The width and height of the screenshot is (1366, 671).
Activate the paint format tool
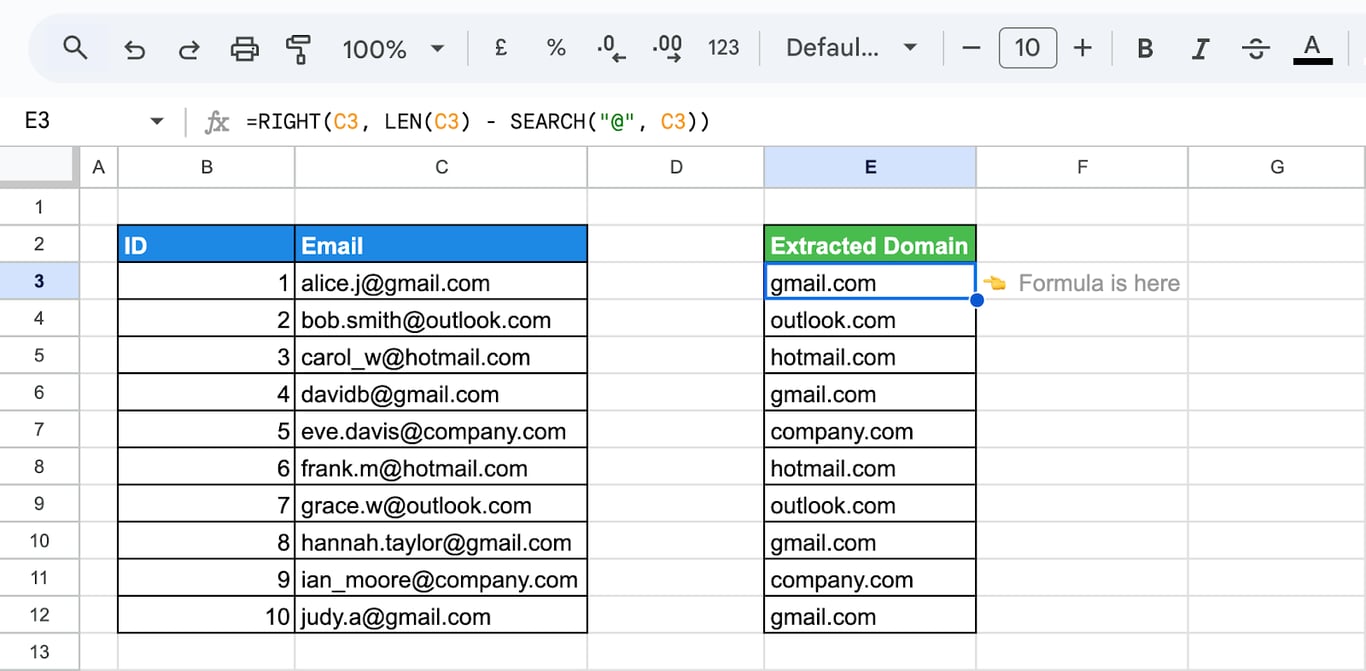pos(297,48)
